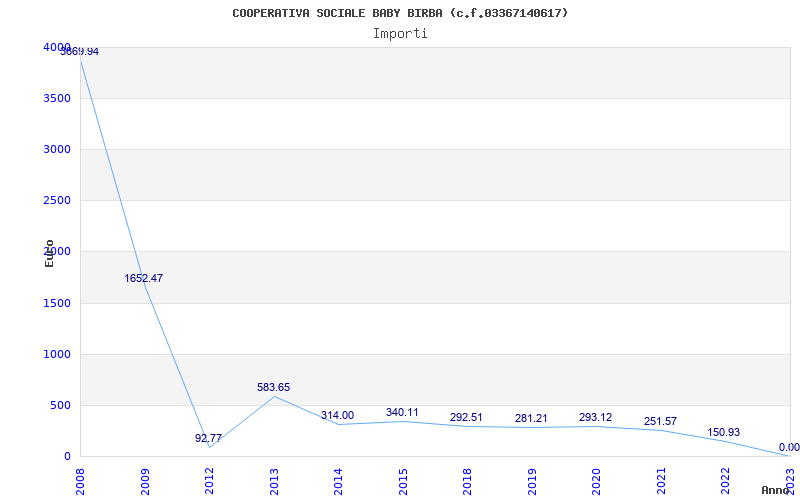The height and width of the screenshot is (500, 800).
Task: Click the 2013 year tick label
Action: pyautogui.click(x=274, y=480)
